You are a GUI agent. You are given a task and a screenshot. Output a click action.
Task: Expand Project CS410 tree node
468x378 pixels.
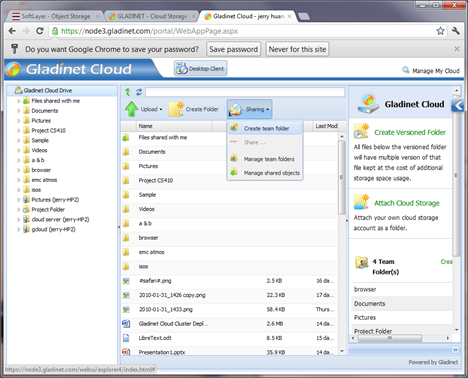(19, 130)
